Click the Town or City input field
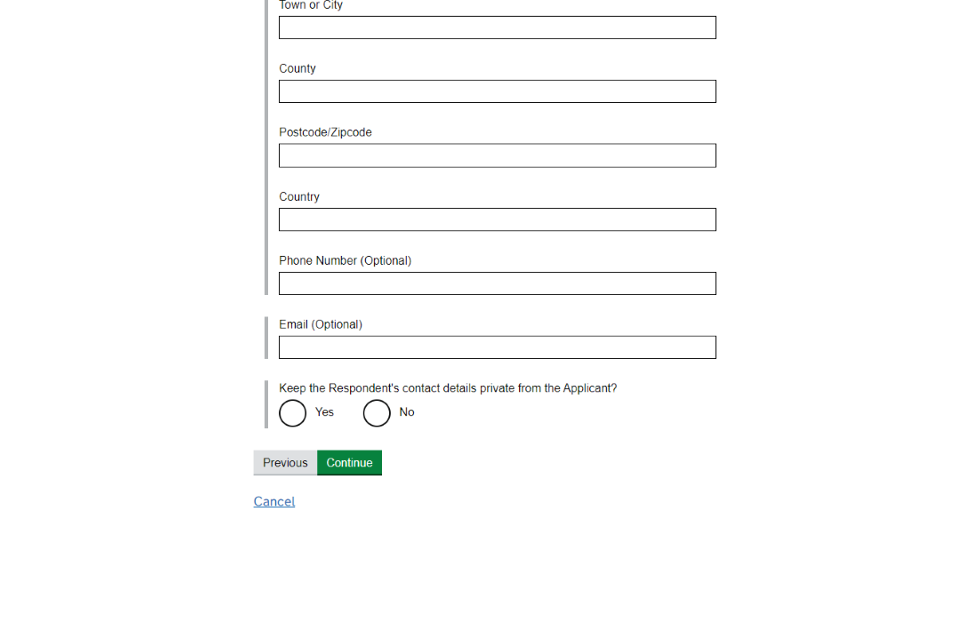Image resolution: width=960 pixels, height=640 pixels. click(x=497, y=28)
